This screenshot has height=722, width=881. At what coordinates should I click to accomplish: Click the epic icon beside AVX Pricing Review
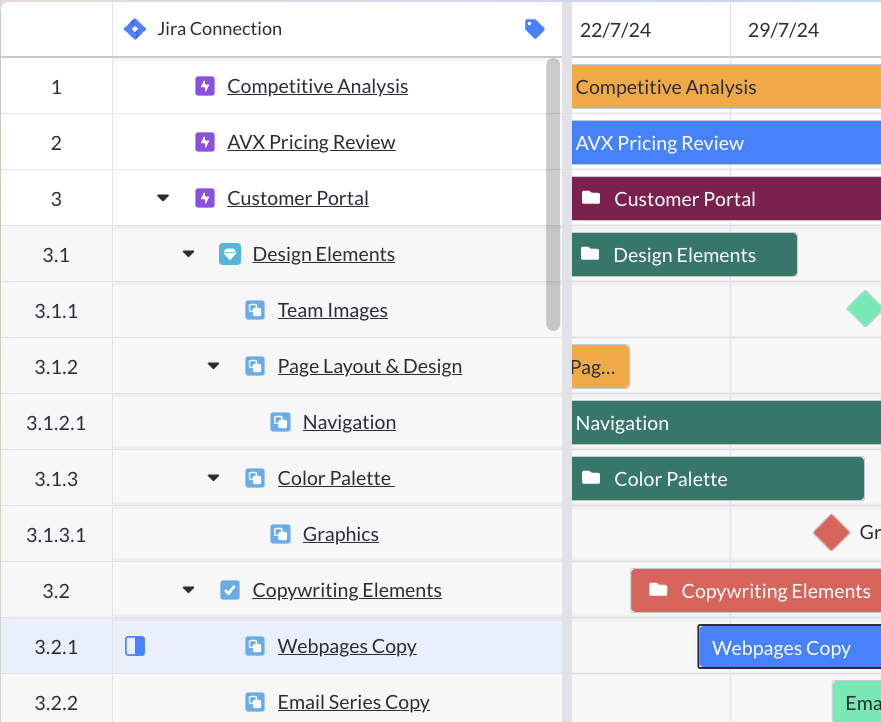(205, 142)
